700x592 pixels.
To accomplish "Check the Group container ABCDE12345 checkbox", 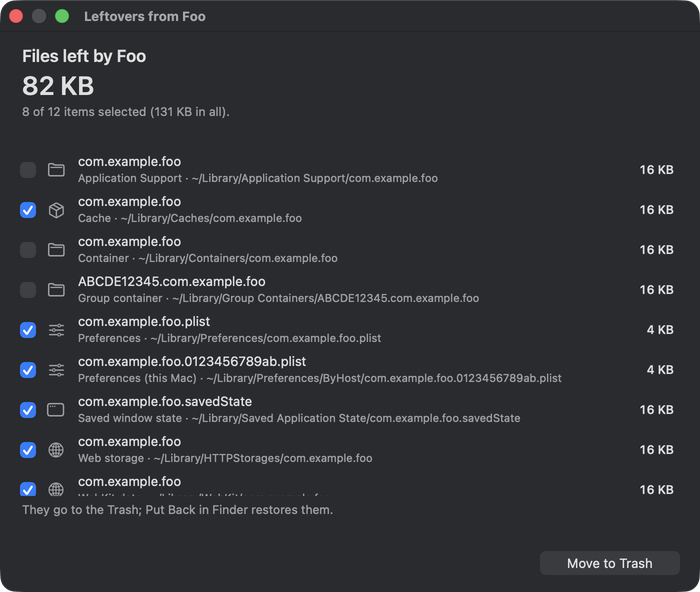I will (x=28, y=290).
